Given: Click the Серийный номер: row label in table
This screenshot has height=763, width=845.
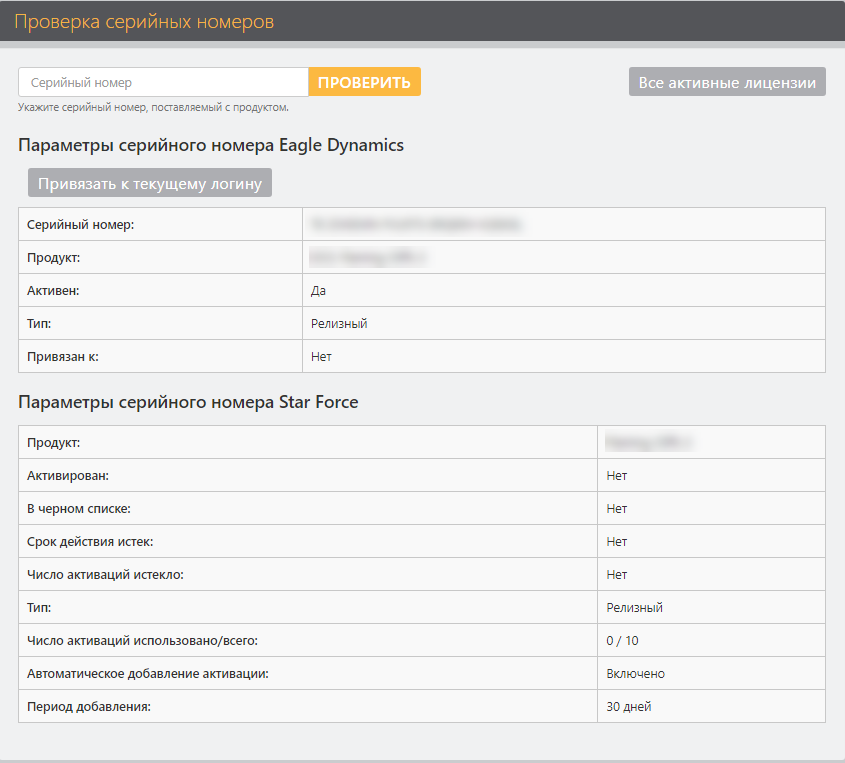Looking at the screenshot, I should 81,225.
